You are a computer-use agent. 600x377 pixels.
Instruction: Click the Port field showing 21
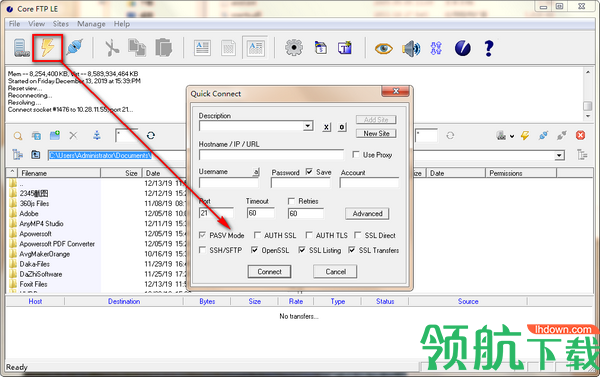coord(216,213)
